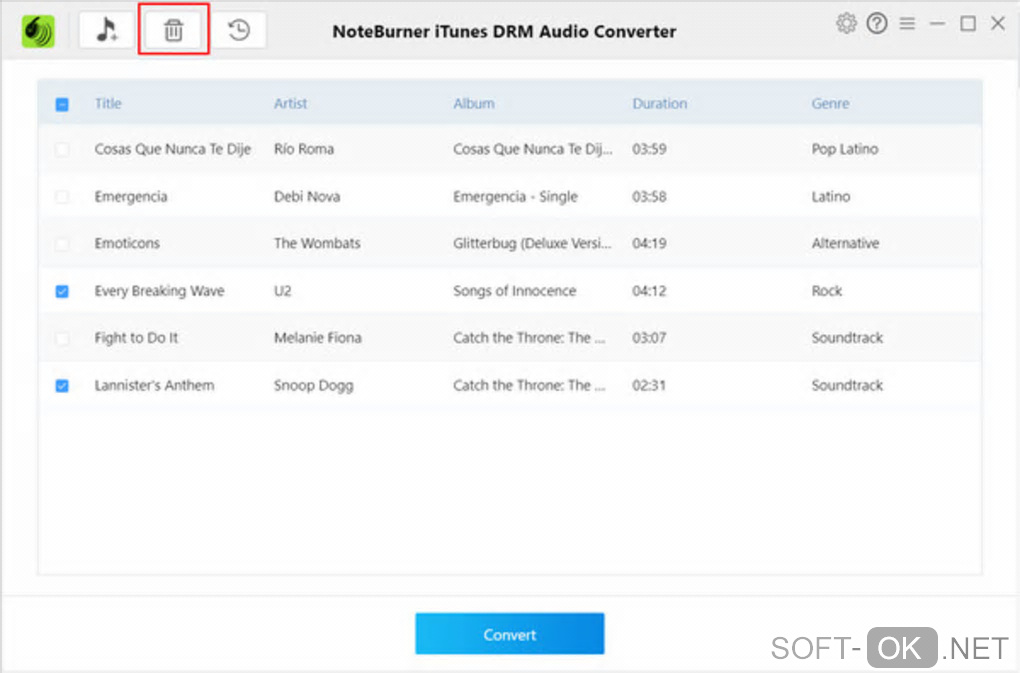The width and height of the screenshot is (1020, 673).
Task: Select the title Emergencia
Action: tap(131, 196)
